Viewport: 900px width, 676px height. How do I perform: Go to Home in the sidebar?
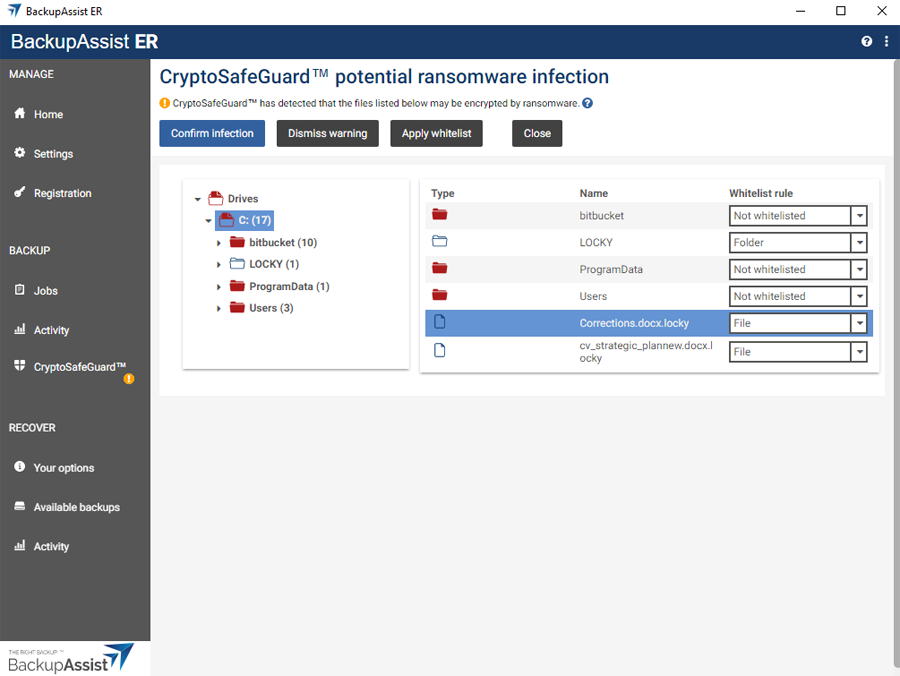pyautogui.click(x=48, y=114)
